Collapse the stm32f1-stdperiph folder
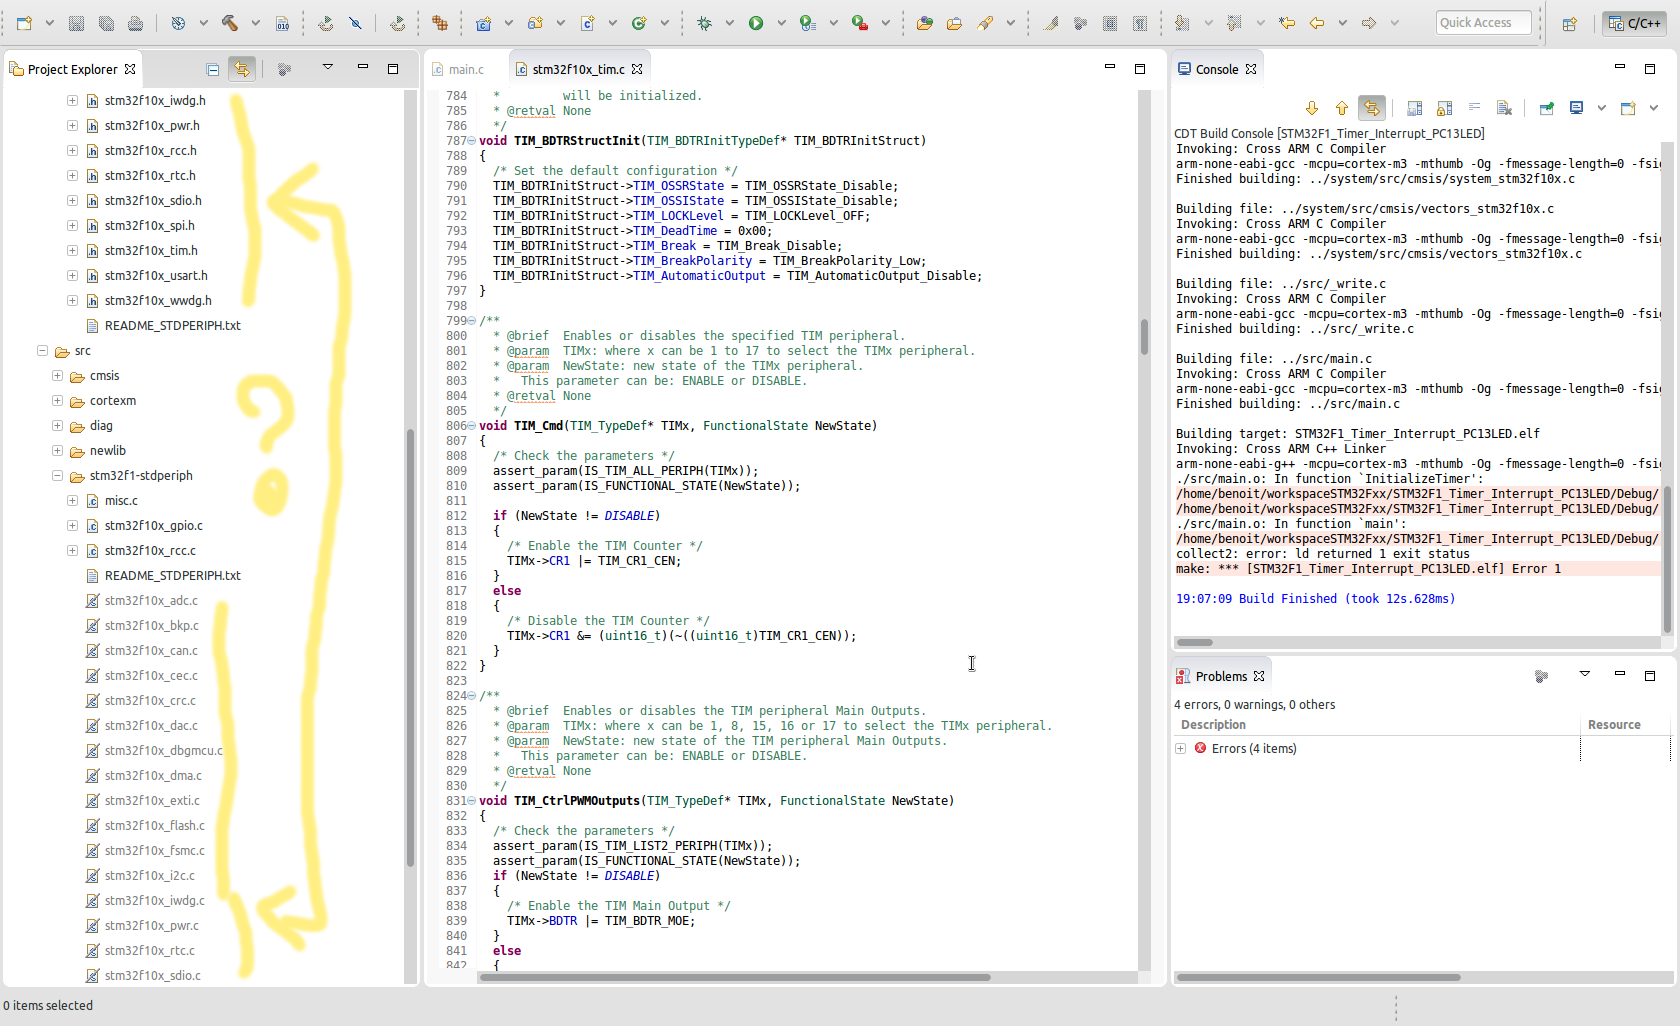 coord(57,476)
